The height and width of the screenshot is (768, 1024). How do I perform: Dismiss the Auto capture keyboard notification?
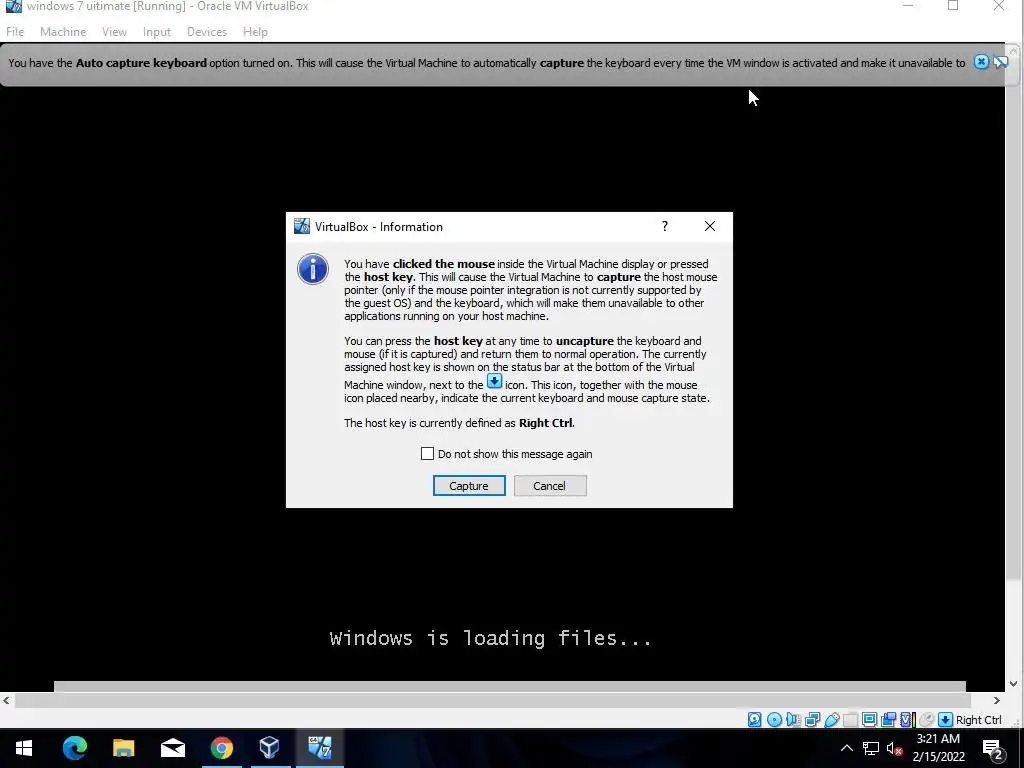tap(981, 62)
